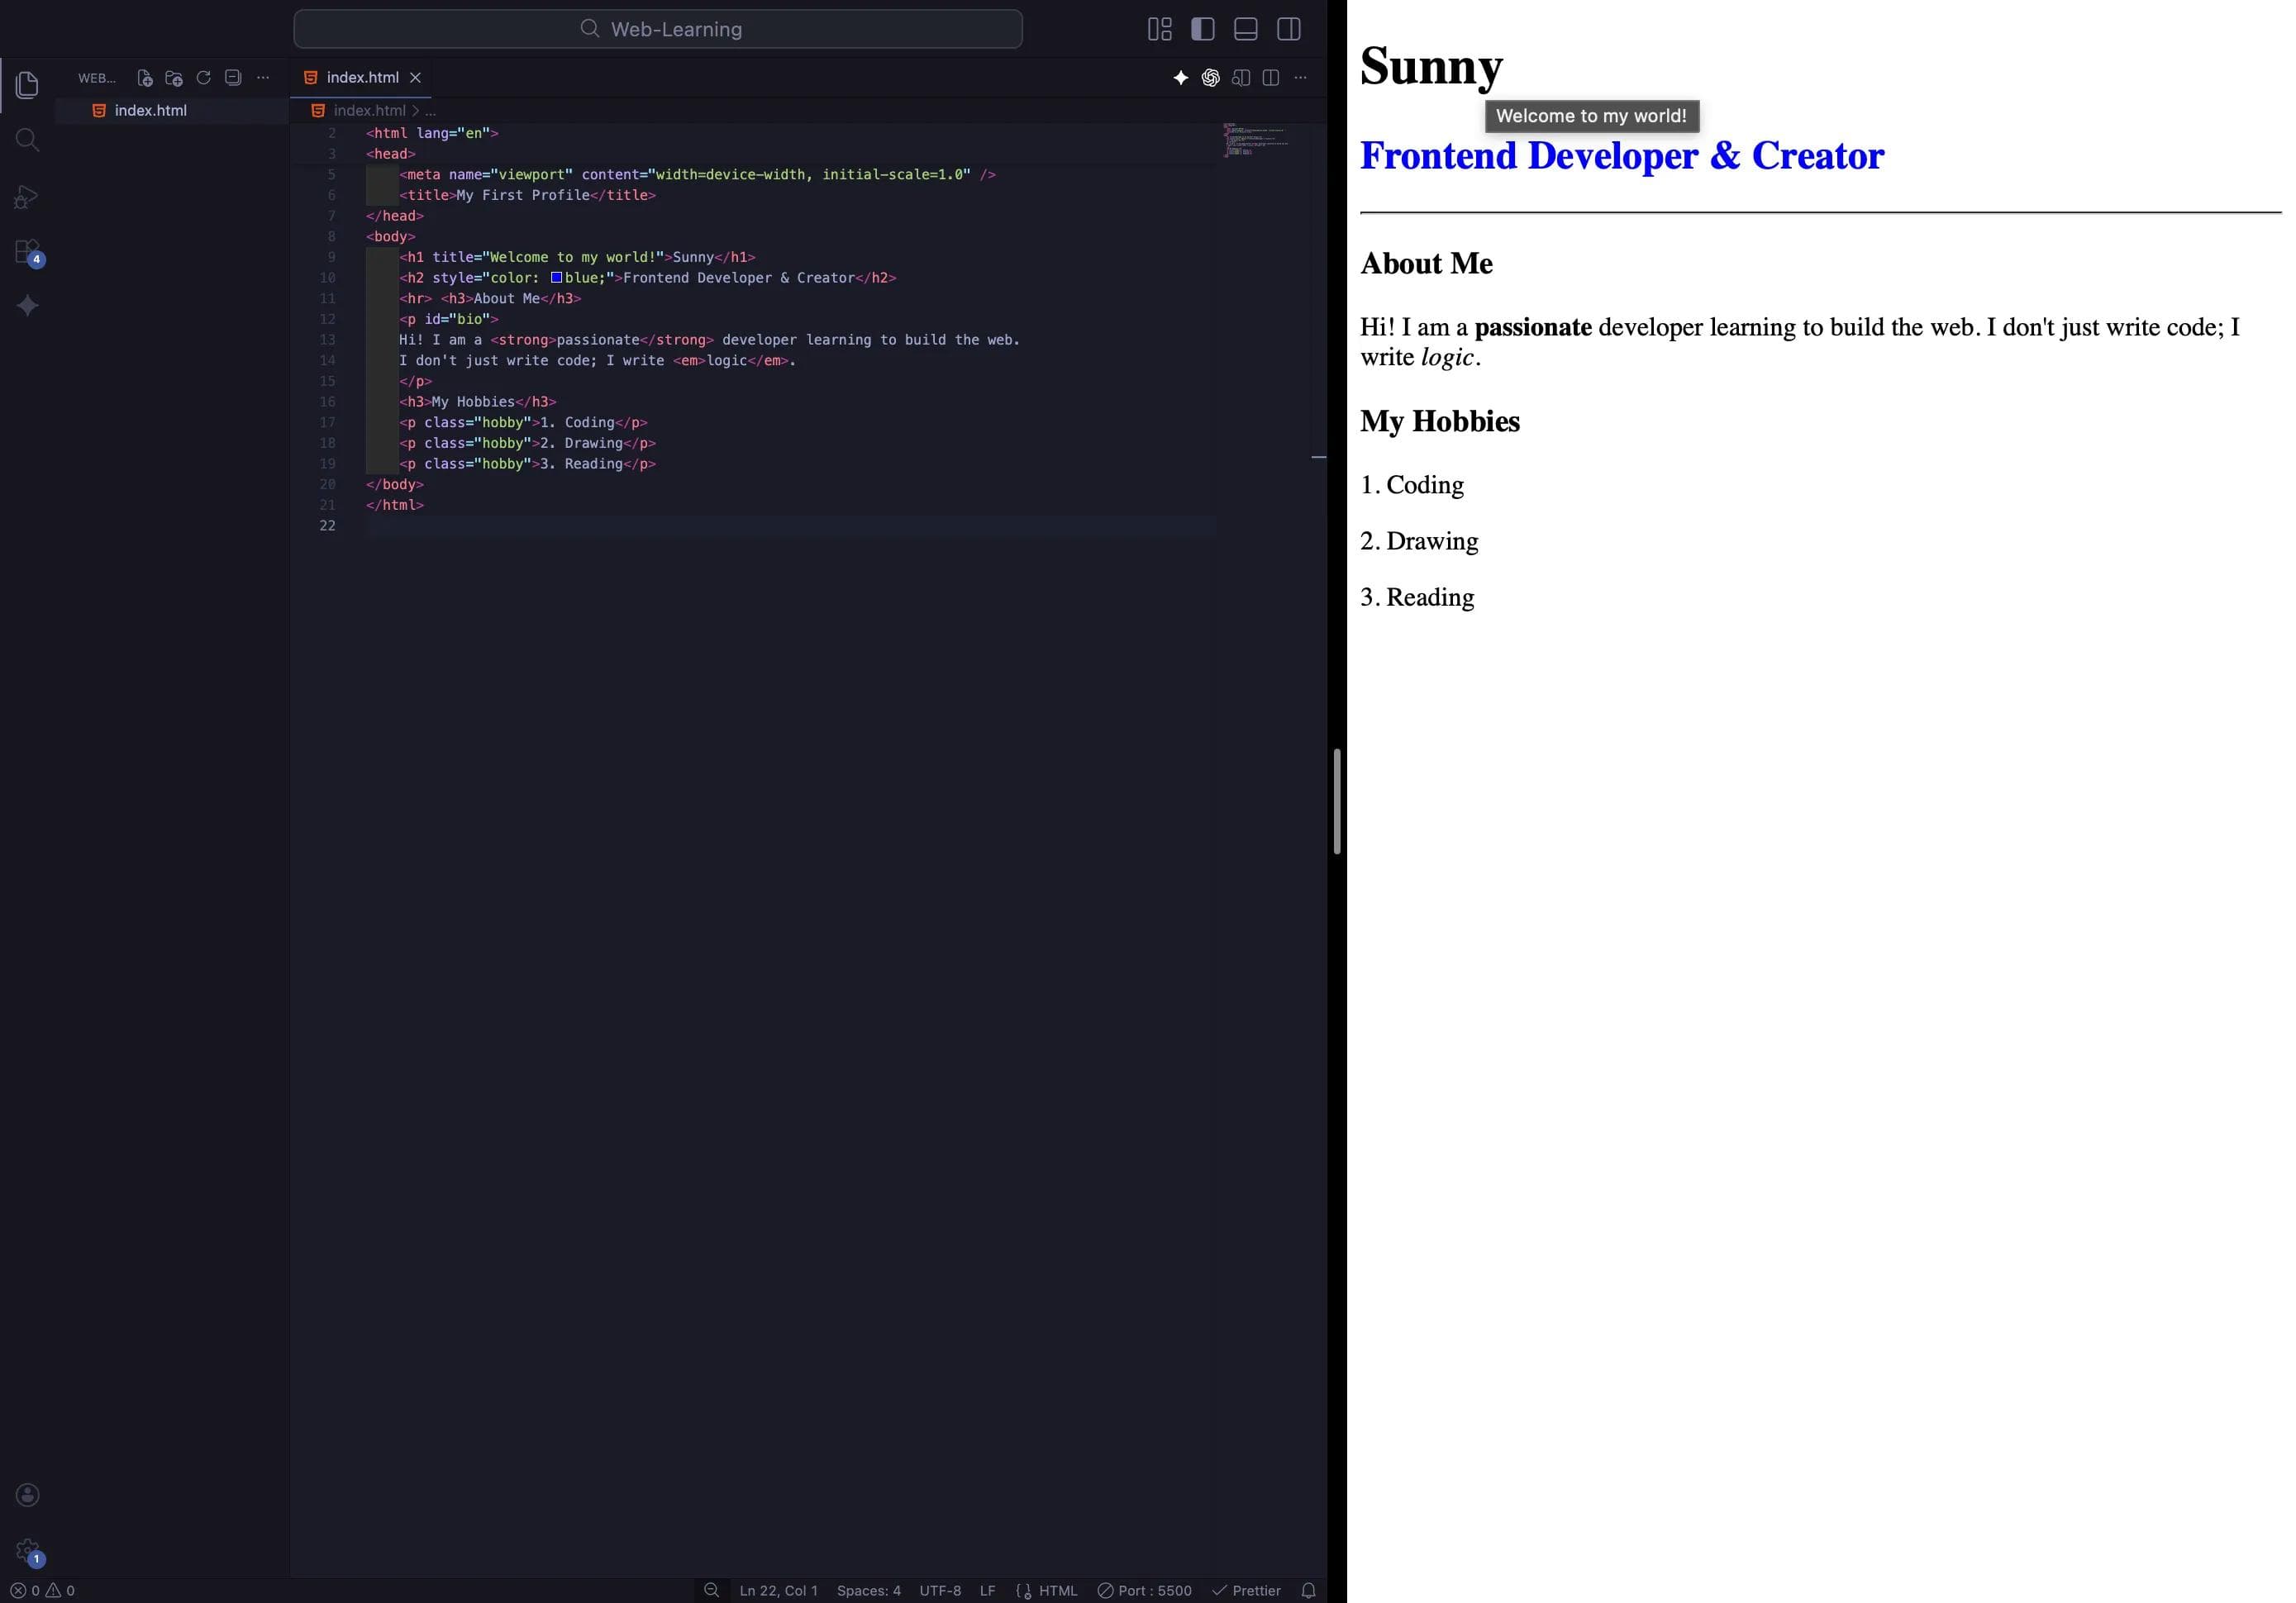Open the Extensions view with badge 4
The height and width of the screenshot is (1603, 2296).
27,251
